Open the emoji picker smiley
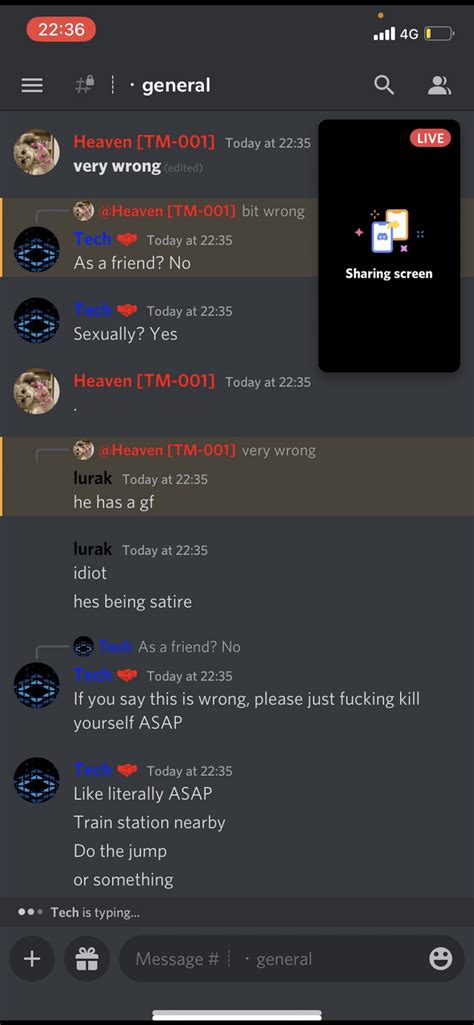The image size is (474, 1025). pos(441,958)
